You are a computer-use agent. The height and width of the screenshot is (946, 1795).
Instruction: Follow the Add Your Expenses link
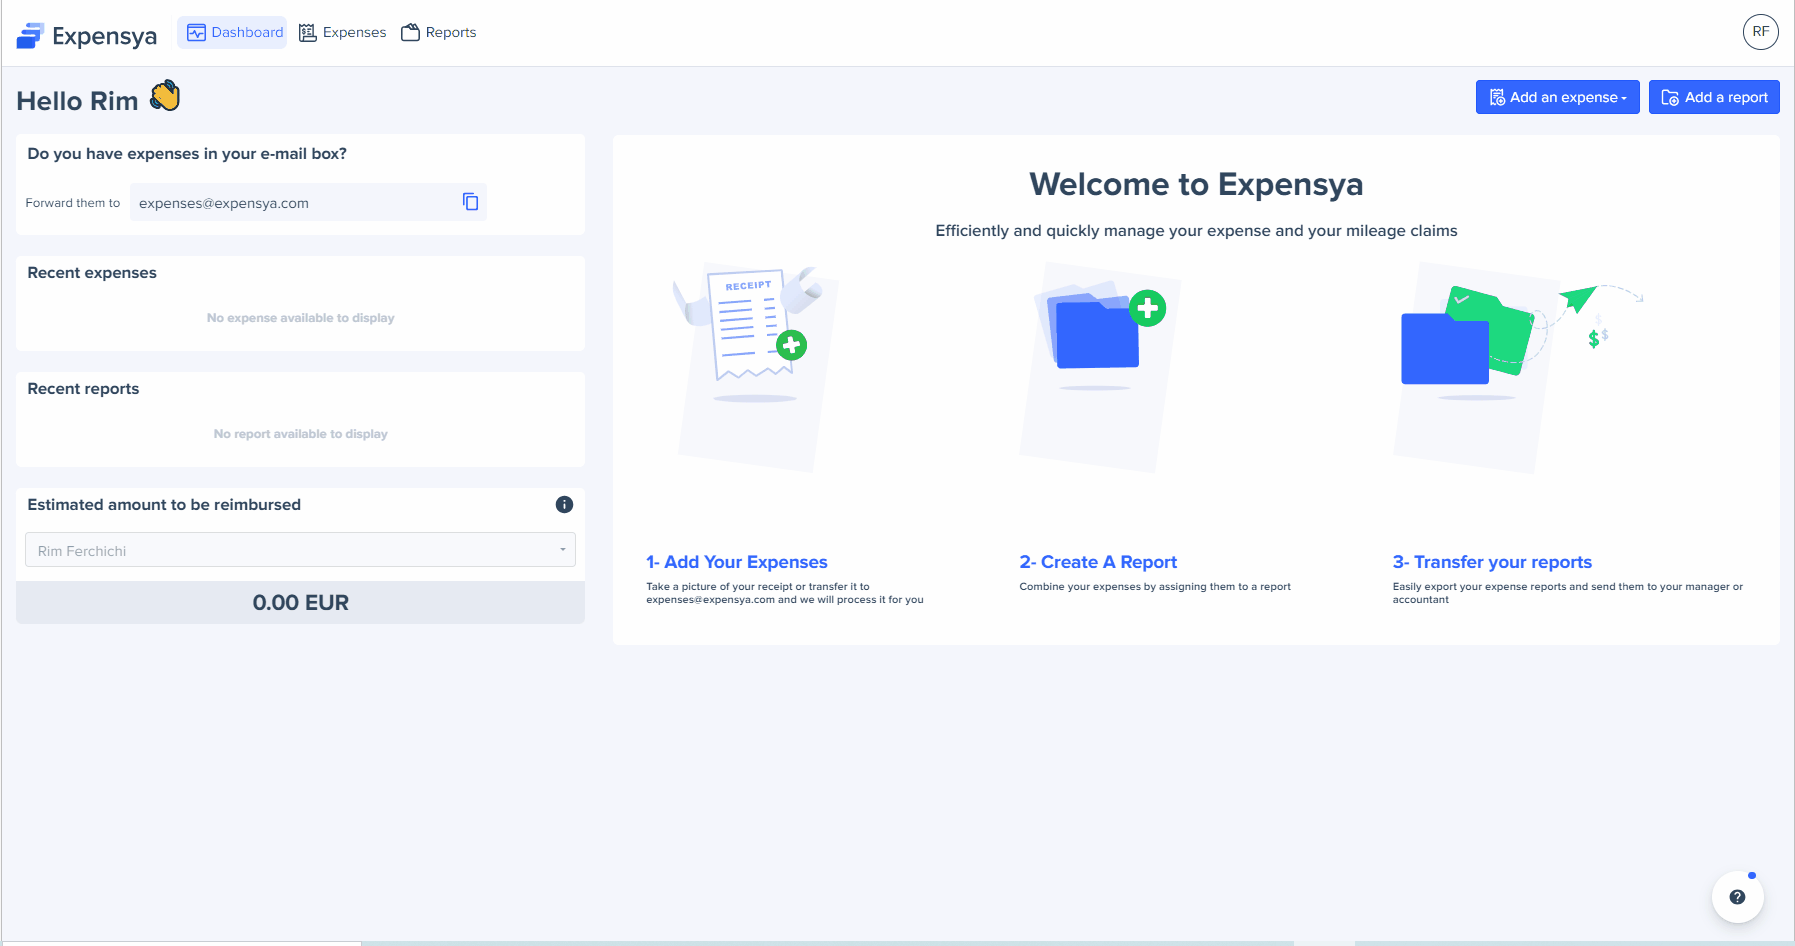coord(737,562)
